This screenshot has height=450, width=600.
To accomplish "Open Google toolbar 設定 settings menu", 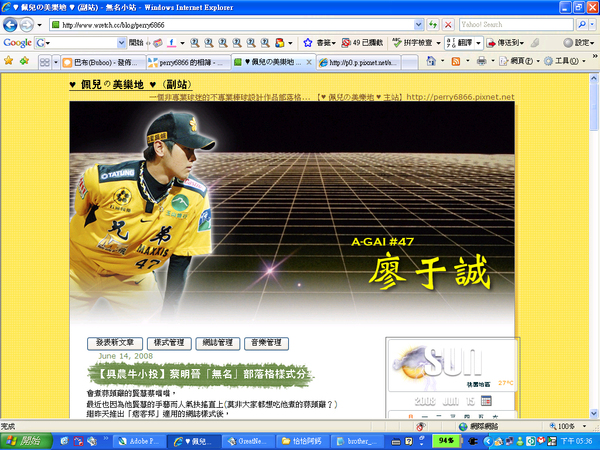I will coord(578,42).
